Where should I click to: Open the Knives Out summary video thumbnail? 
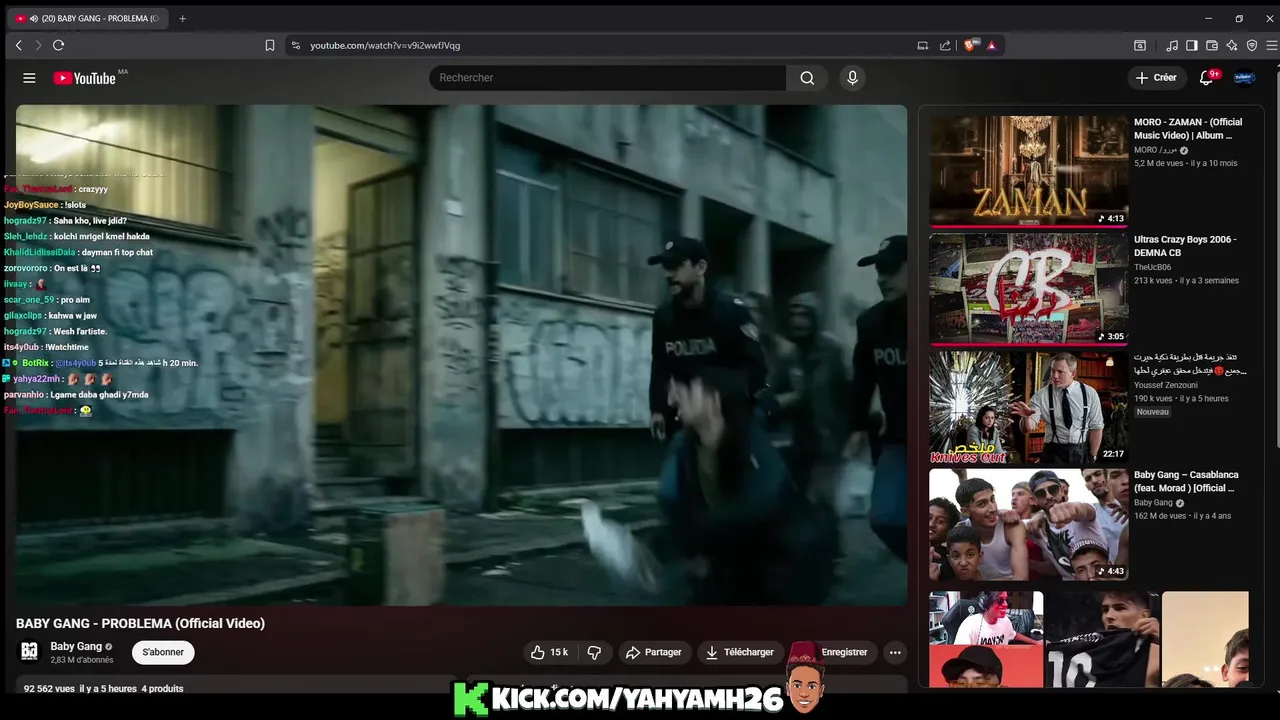[1029, 407]
